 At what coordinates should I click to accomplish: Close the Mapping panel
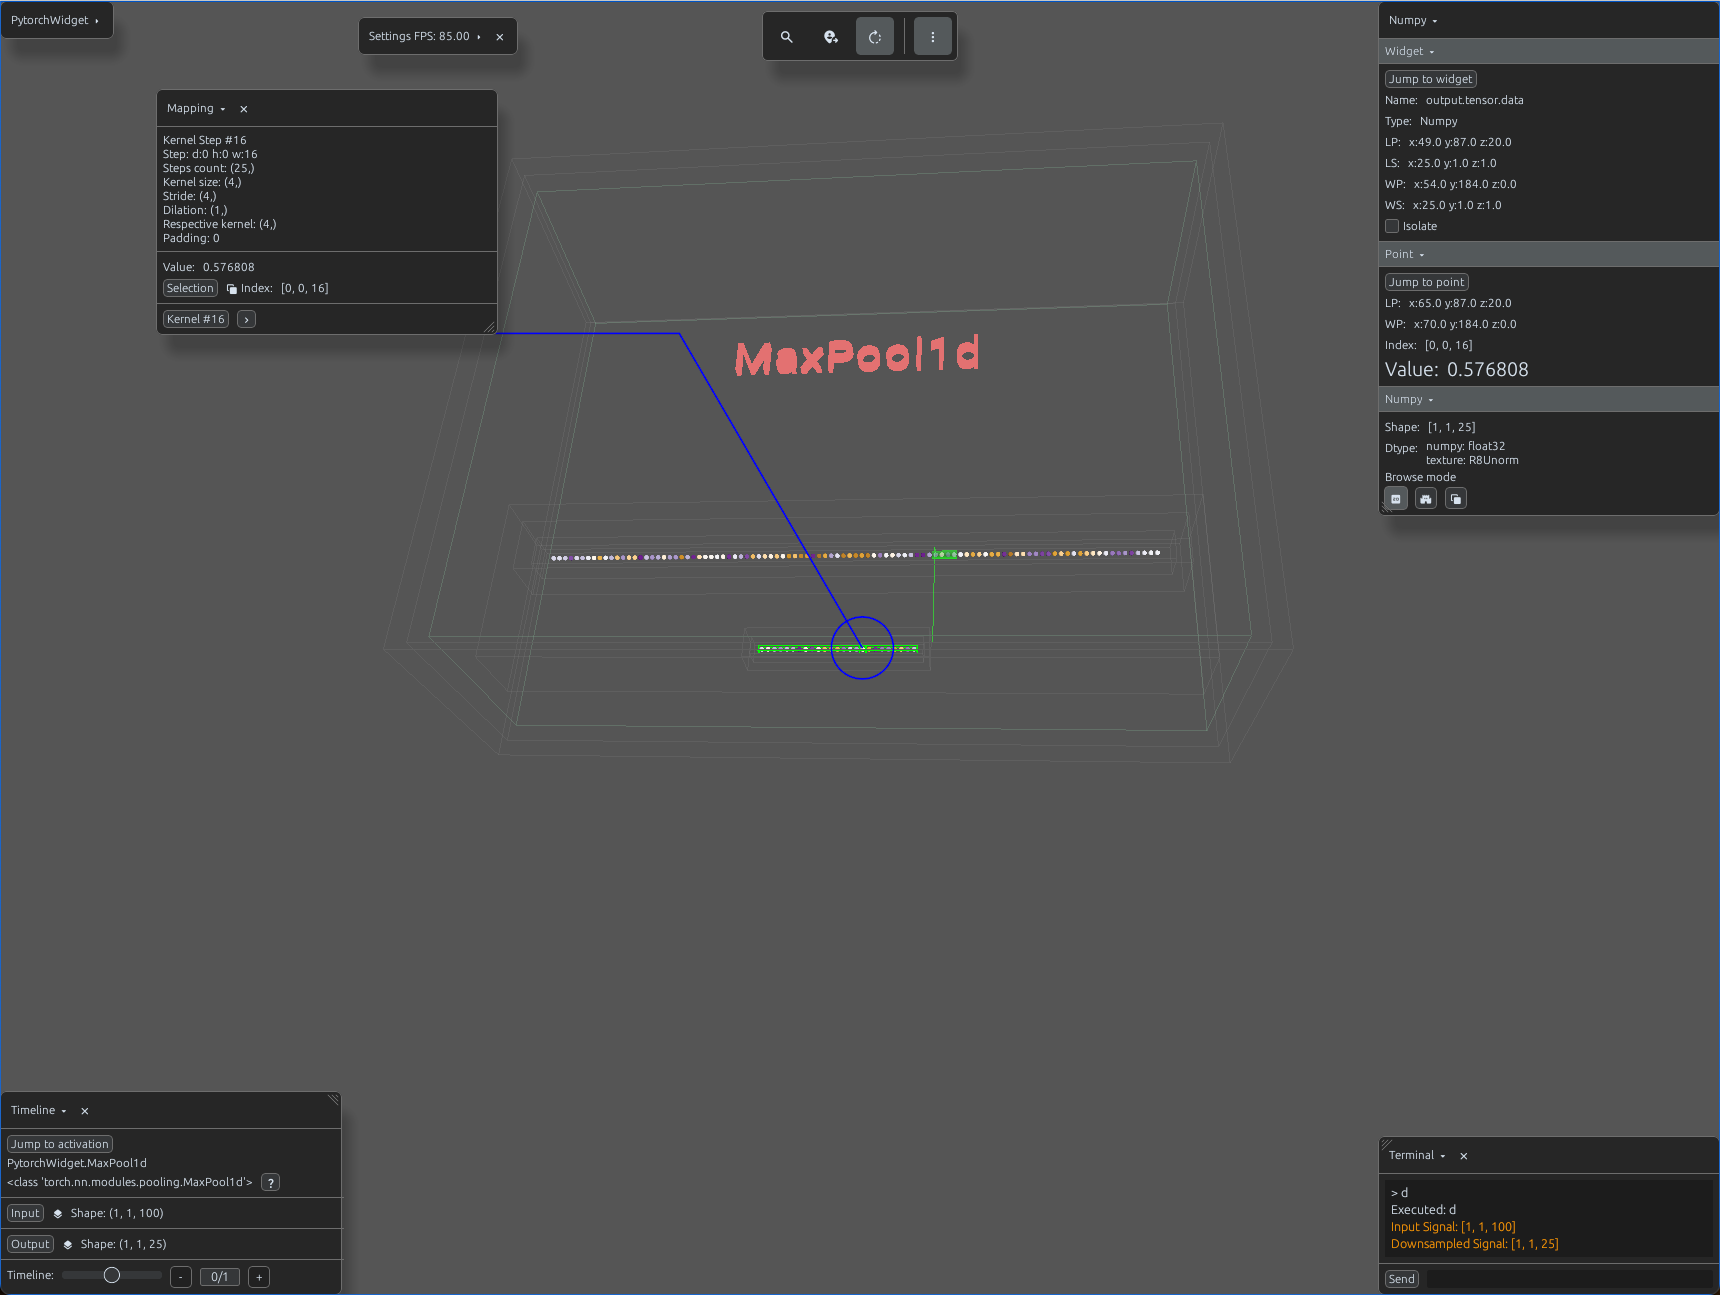(x=244, y=109)
